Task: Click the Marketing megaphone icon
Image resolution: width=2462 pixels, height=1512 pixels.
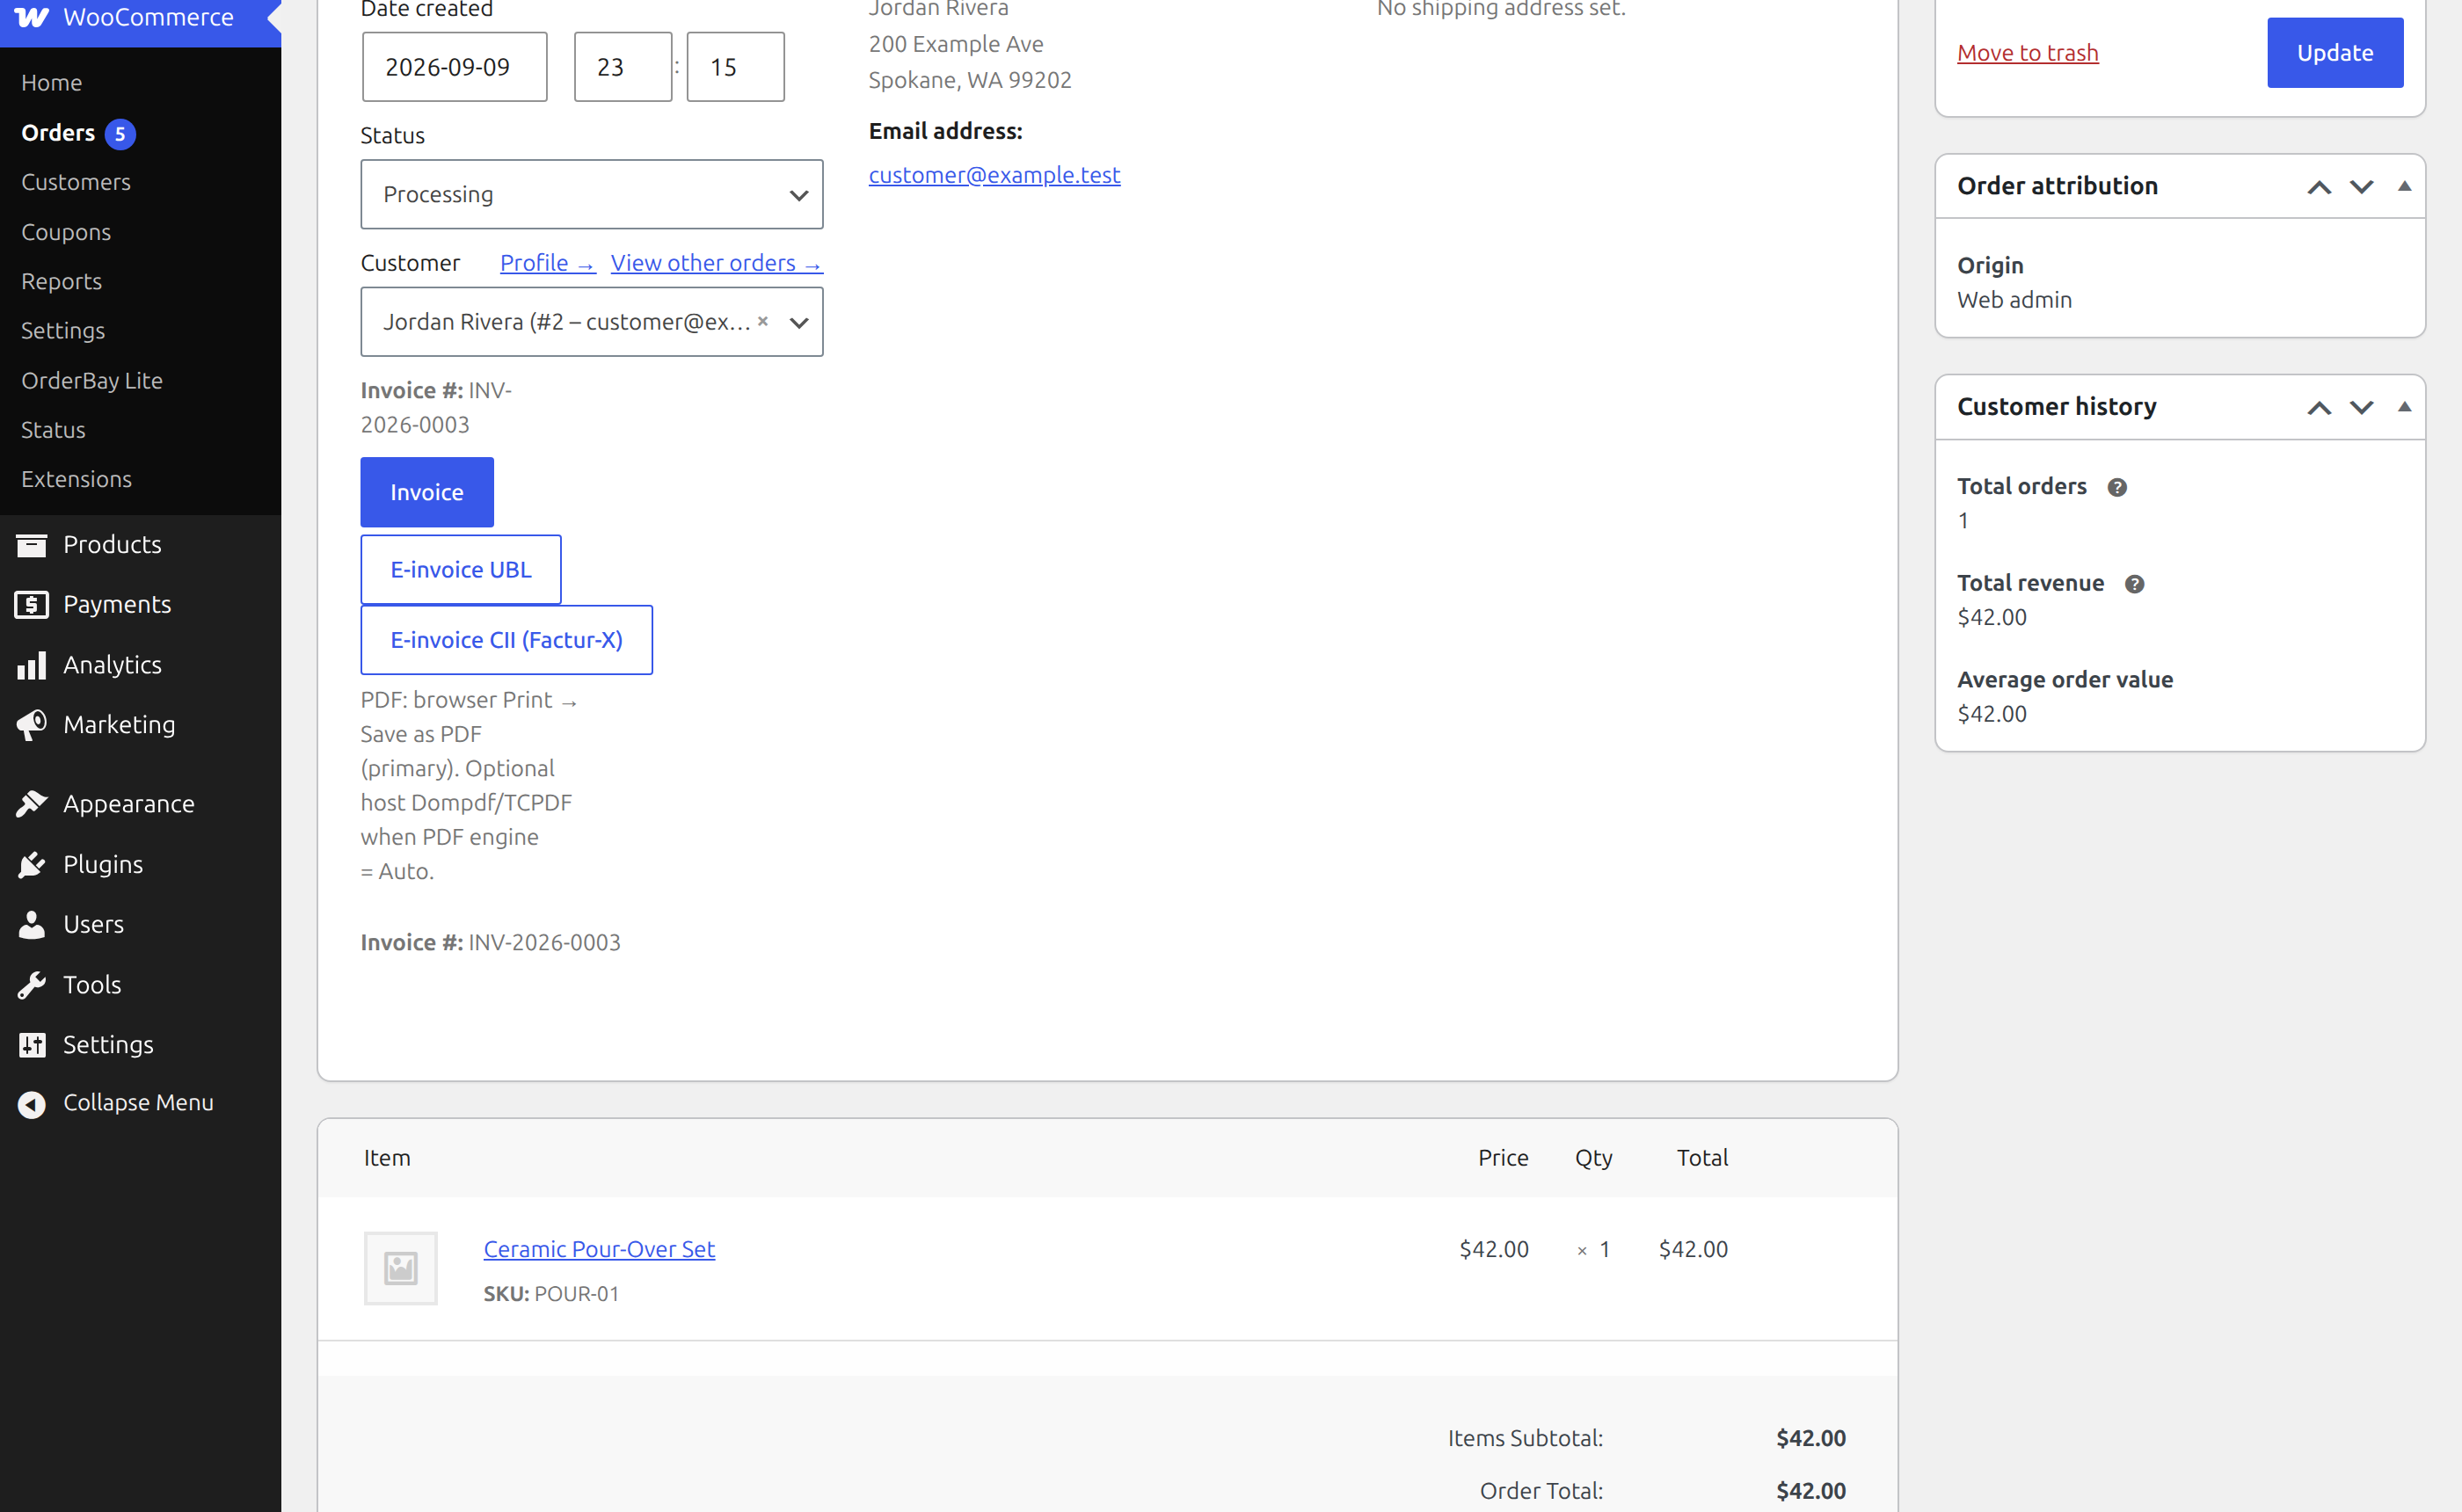Action: click(x=32, y=725)
